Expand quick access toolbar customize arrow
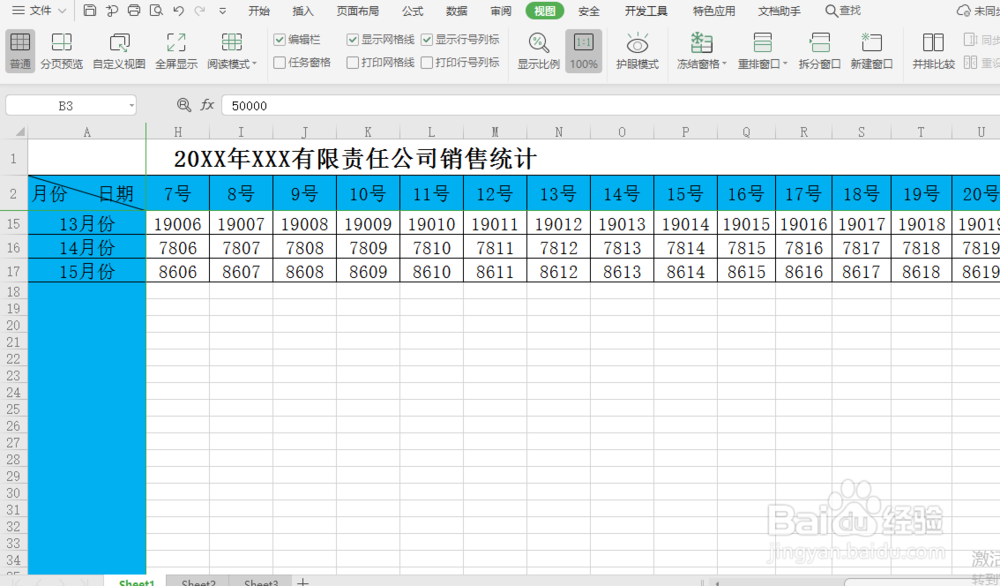Image resolution: width=1000 pixels, height=586 pixels. [222, 11]
